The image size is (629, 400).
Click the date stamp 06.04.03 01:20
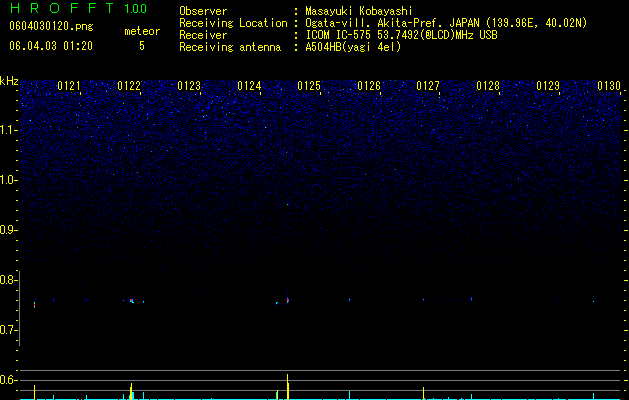(51, 46)
